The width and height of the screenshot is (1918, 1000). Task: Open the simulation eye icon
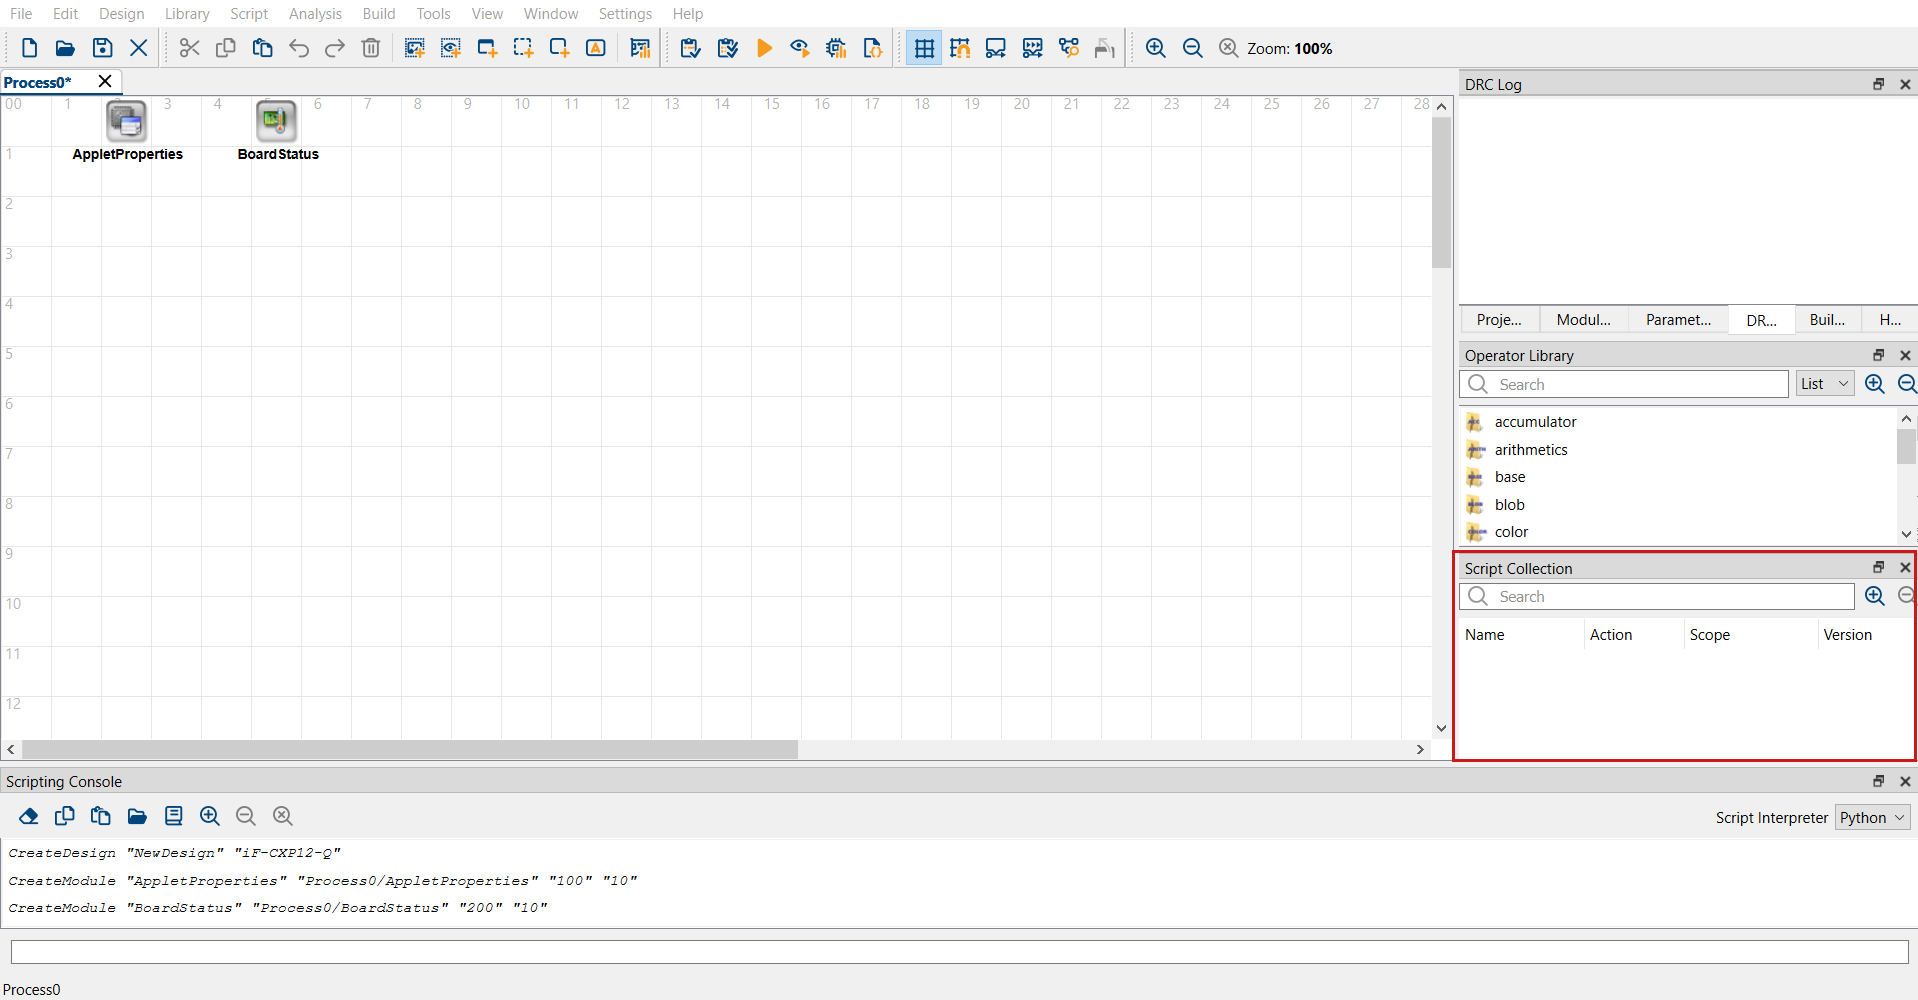pyautogui.click(x=800, y=47)
